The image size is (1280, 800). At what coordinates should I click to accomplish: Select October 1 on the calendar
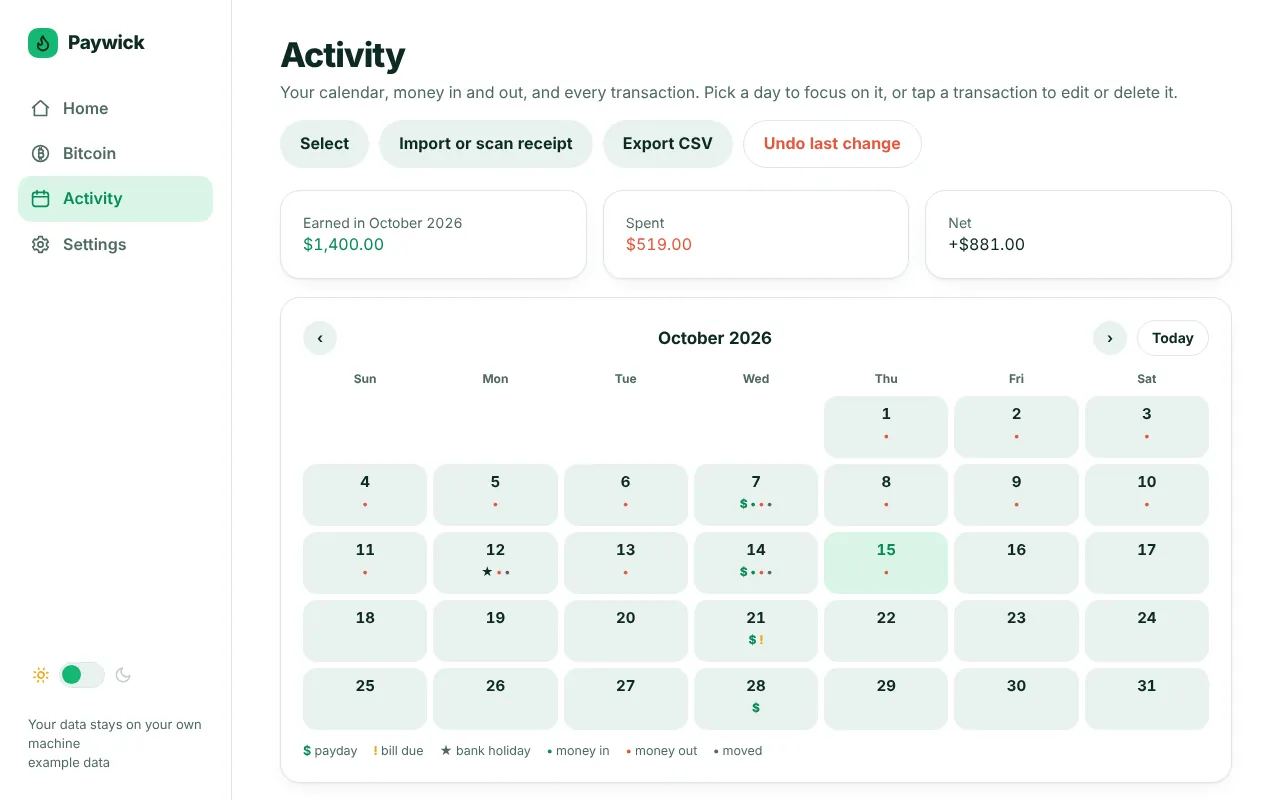(886, 427)
